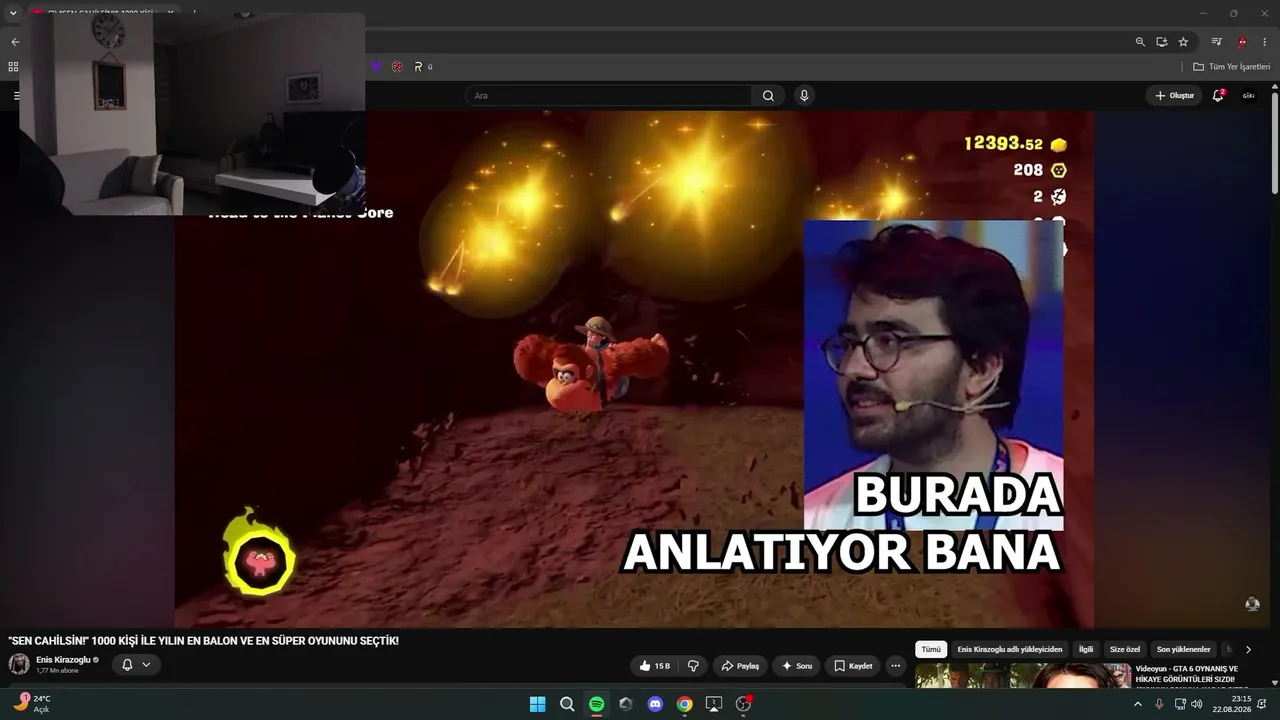Open the Chrome profile avatar
This screenshot has height=720, width=1280.
[x=1242, y=42]
